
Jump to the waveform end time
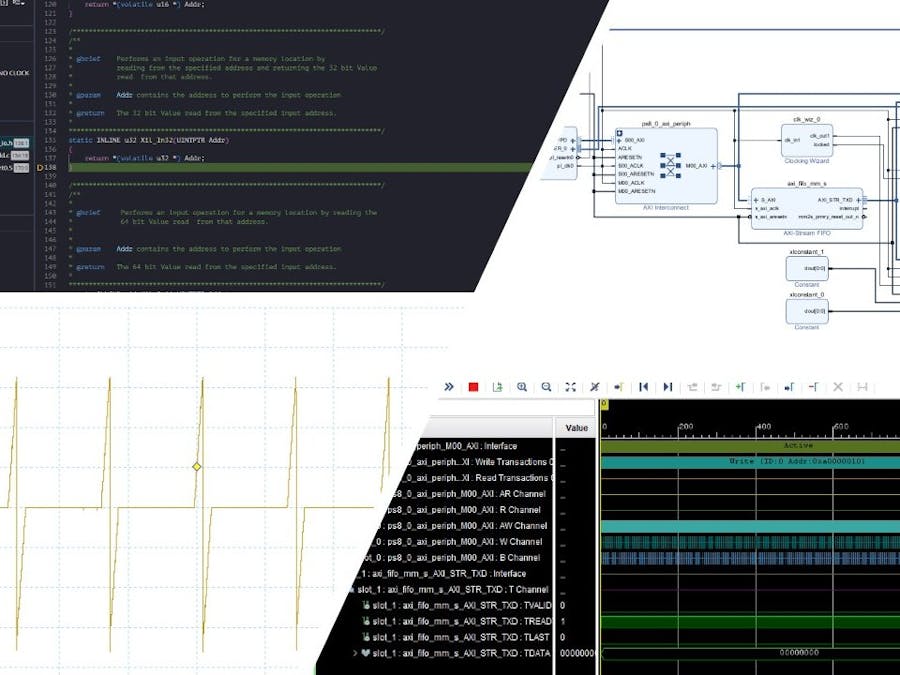click(x=667, y=387)
